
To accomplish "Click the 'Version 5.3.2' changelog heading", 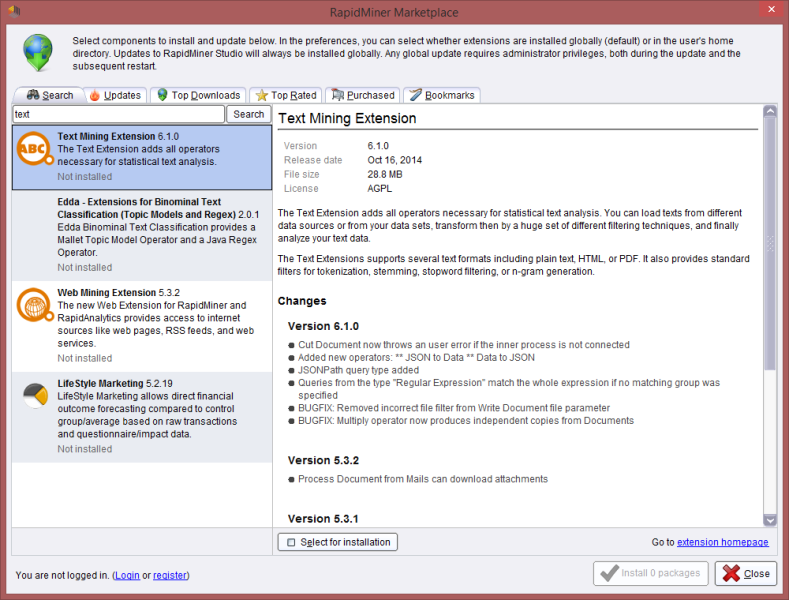I will [x=323, y=460].
